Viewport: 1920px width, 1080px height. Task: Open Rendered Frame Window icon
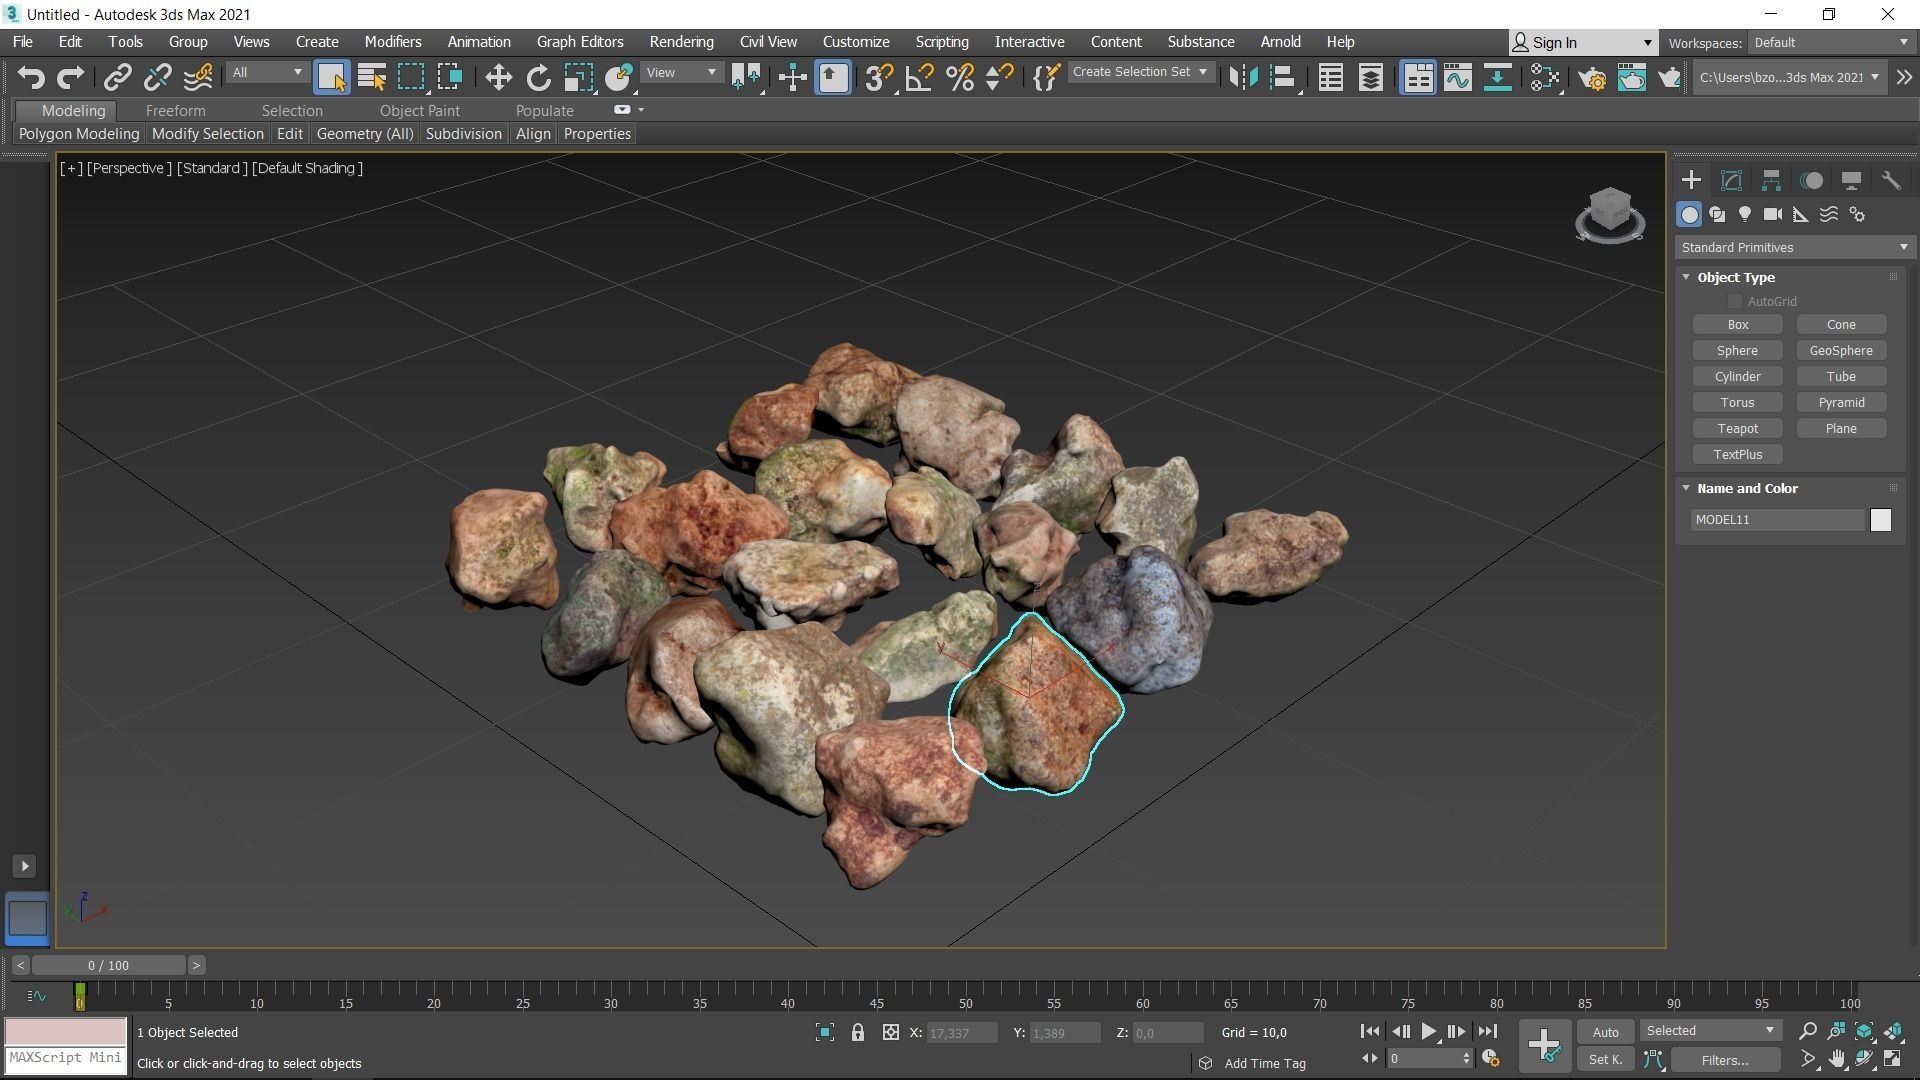[1631, 77]
